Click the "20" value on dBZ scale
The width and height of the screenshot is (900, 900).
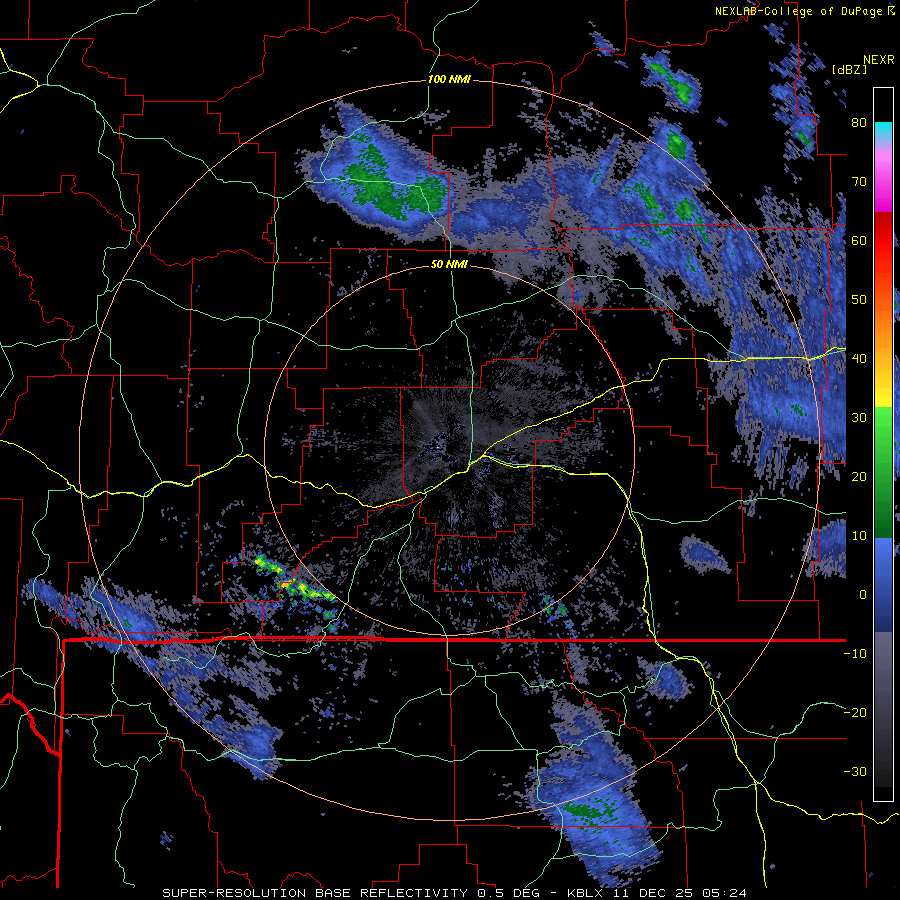pyautogui.click(x=859, y=476)
